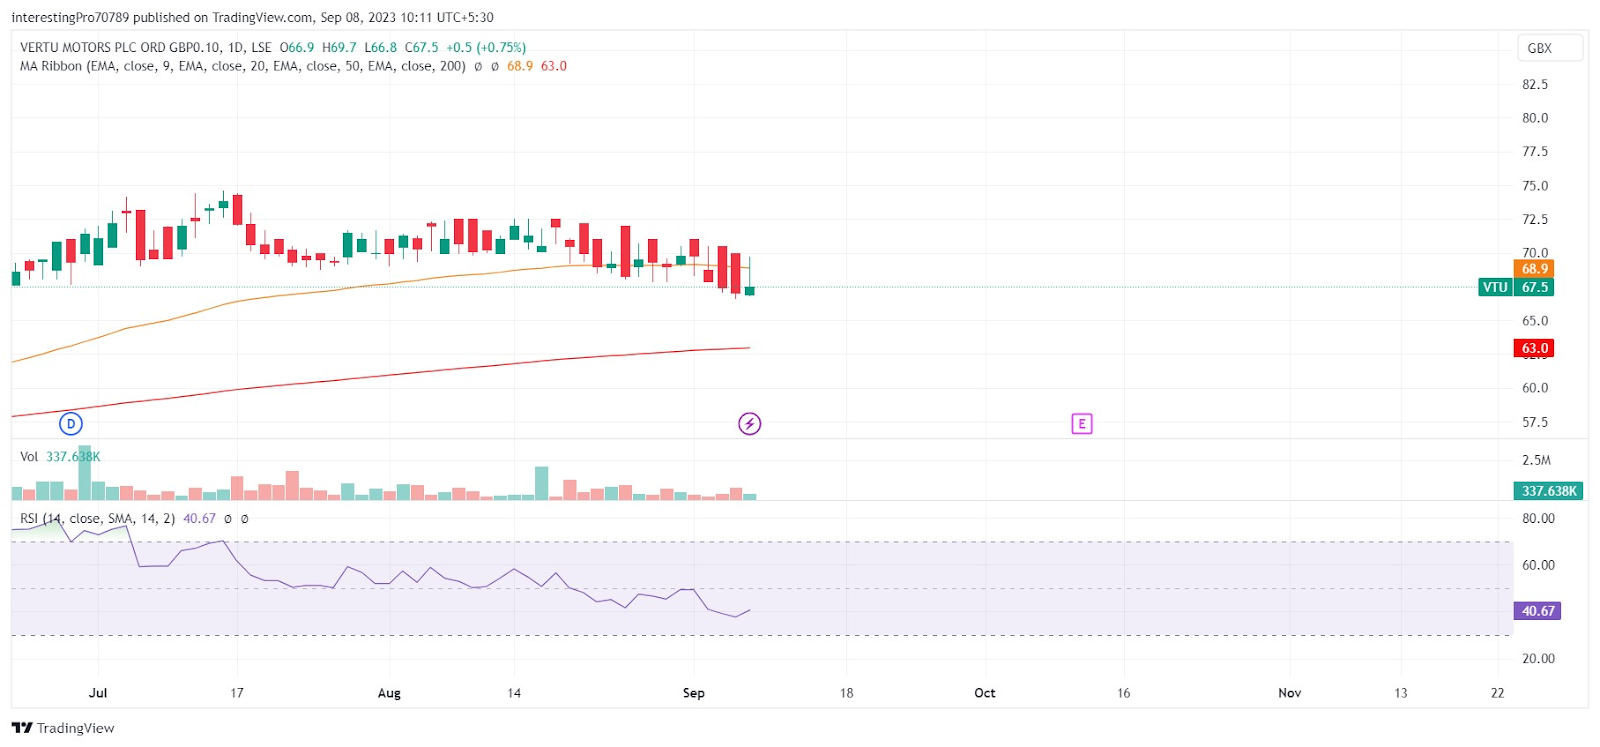The image size is (1600, 747).
Task: Click the C67.5 close value
Action: tap(422, 47)
